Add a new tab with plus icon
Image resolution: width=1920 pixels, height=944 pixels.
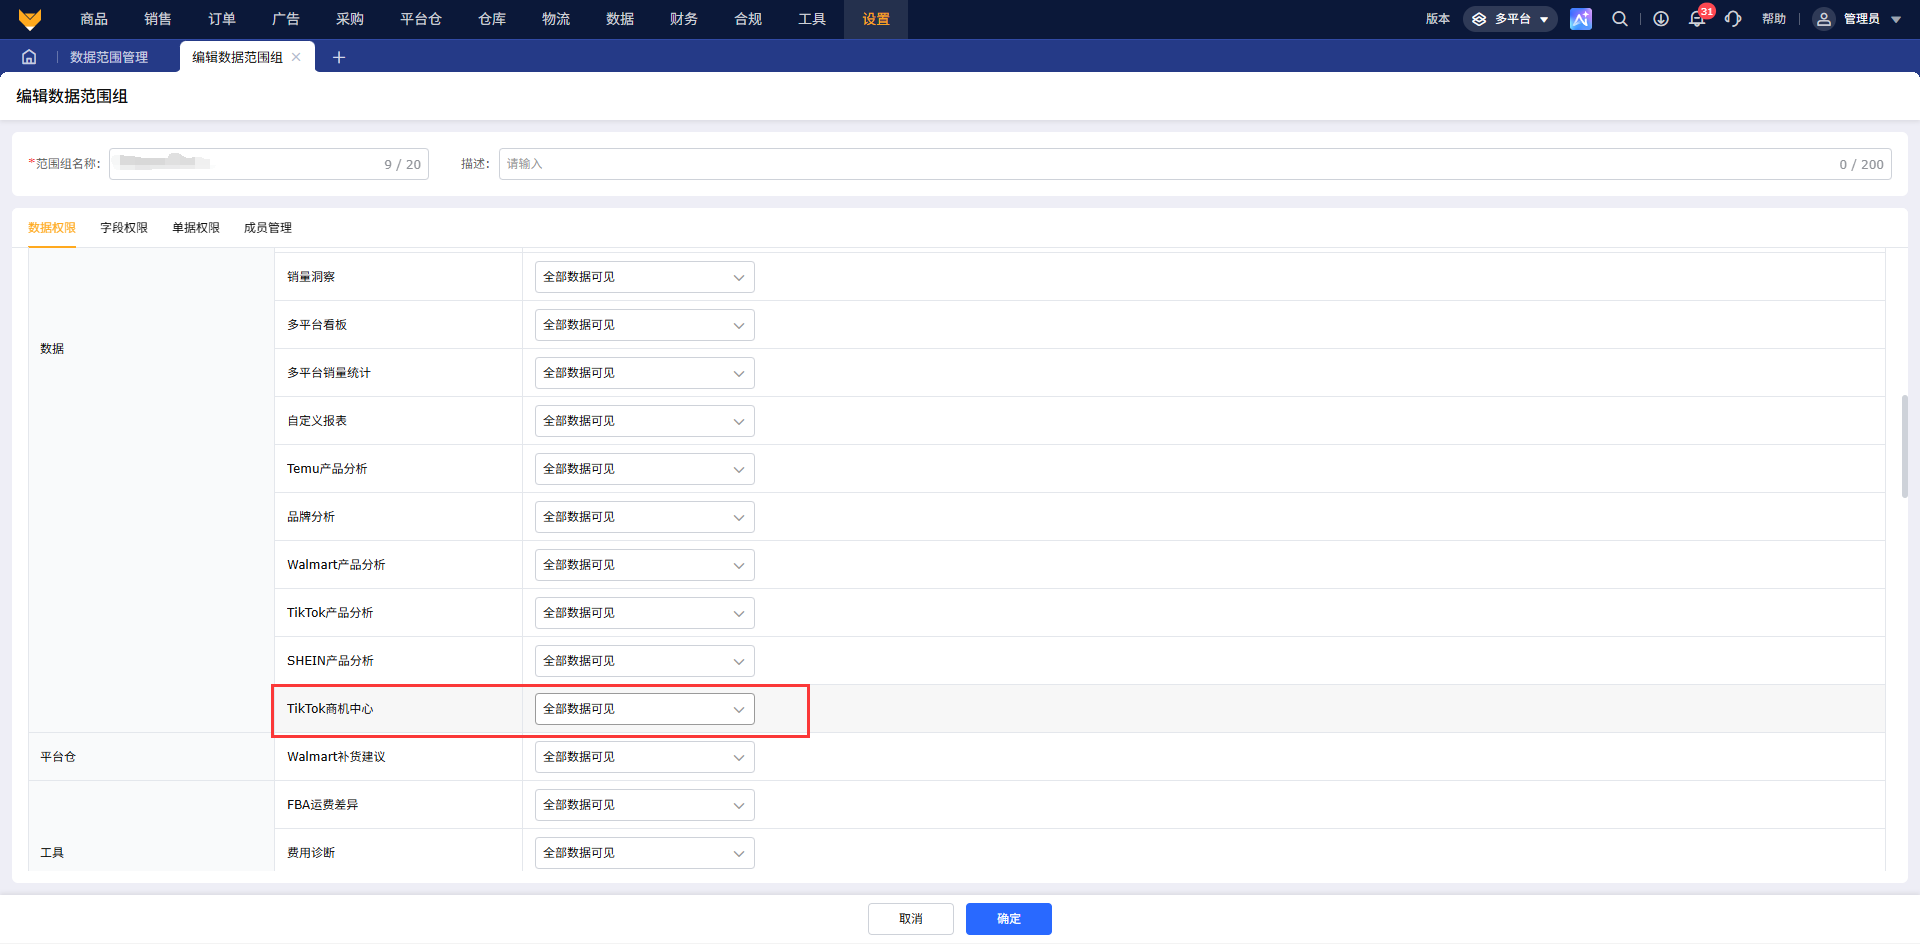(339, 57)
